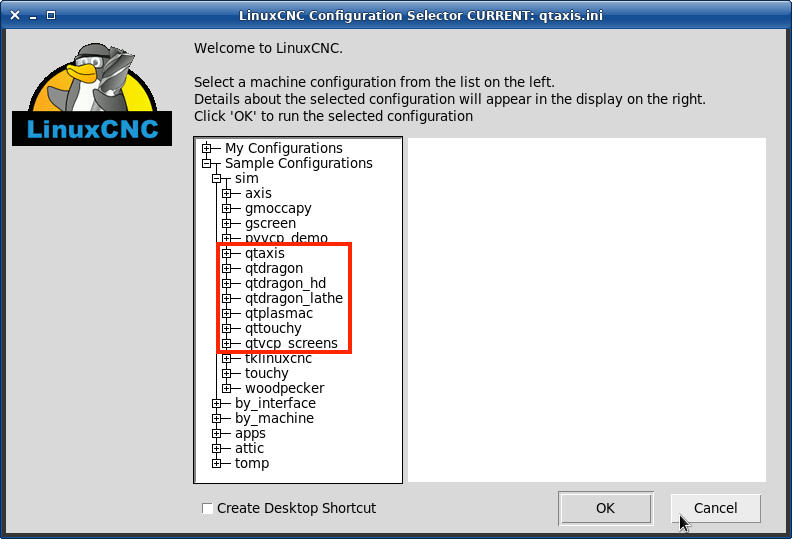Select the qtplasmac entry
Image resolution: width=792 pixels, height=539 pixels.
(x=279, y=313)
